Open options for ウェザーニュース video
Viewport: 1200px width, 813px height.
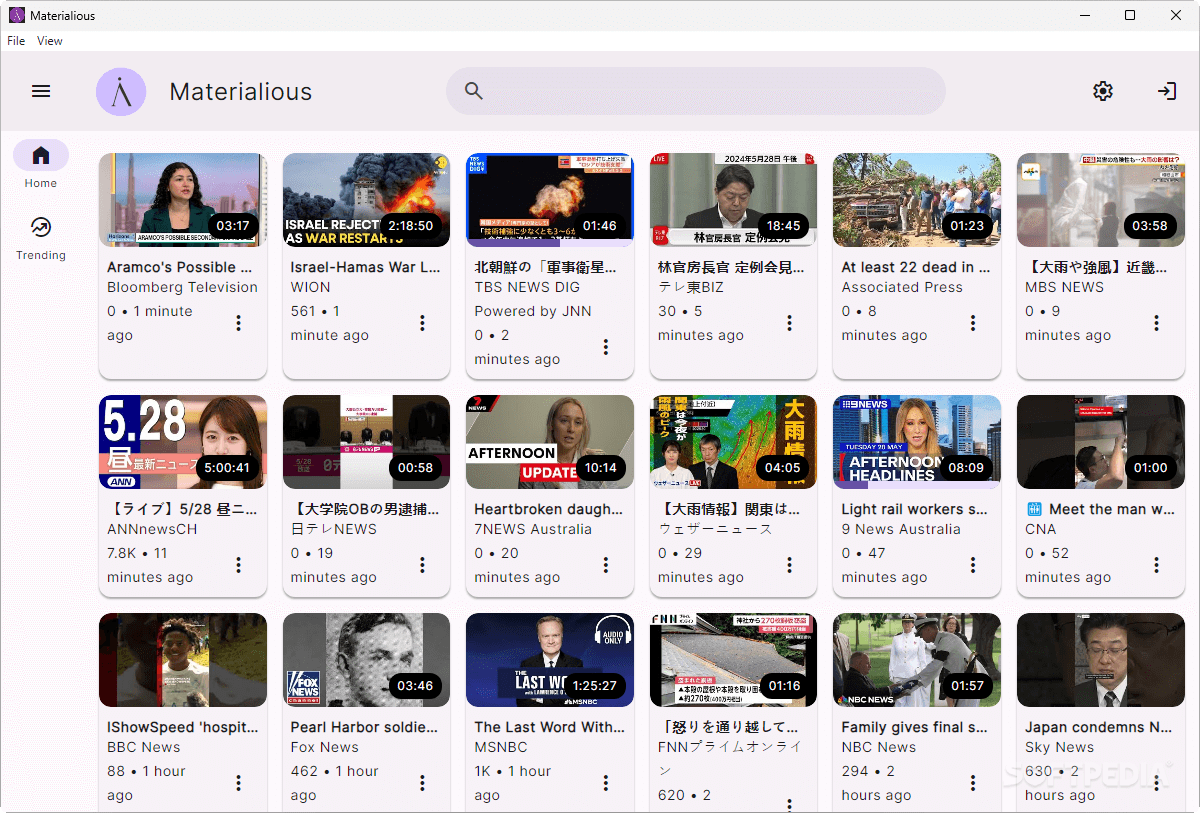pos(789,565)
